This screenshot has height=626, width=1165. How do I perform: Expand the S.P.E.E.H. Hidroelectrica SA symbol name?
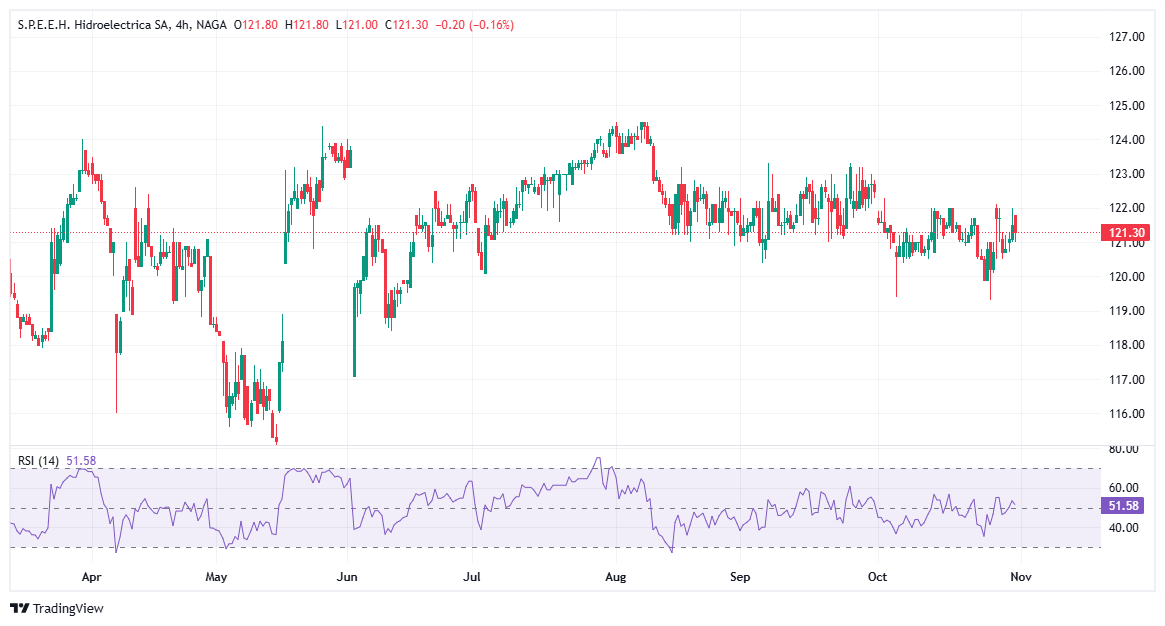point(90,22)
